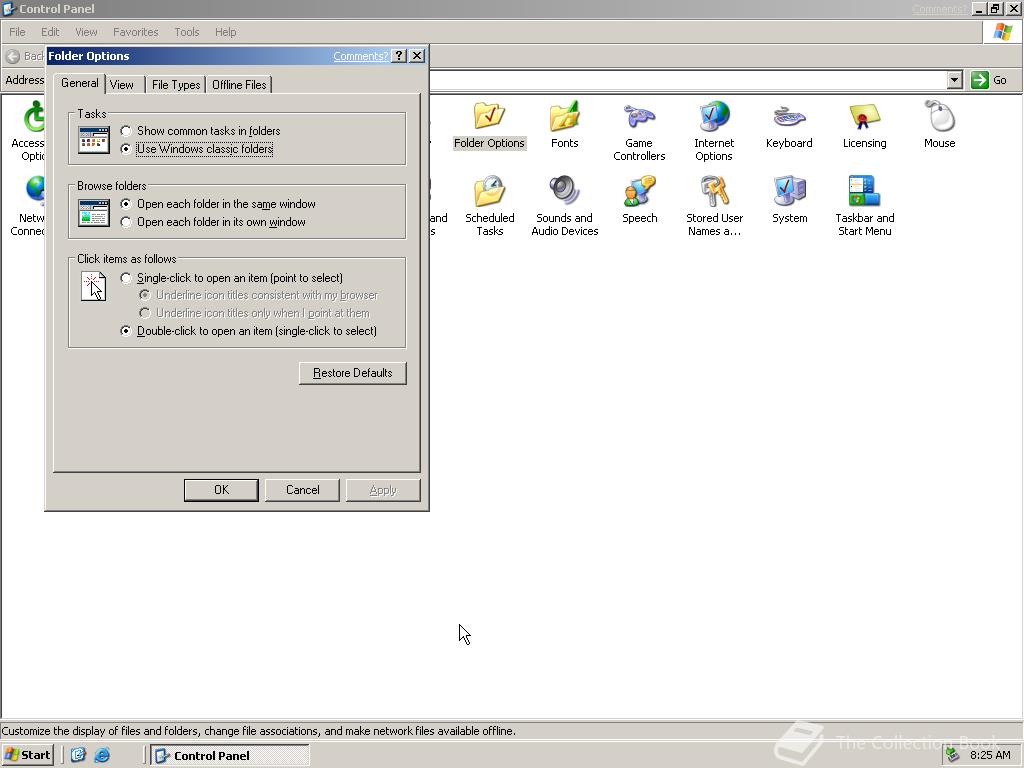The width and height of the screenshot is (1024, 768).
Task: Click the Start button
Action: (x=28, y=755)
